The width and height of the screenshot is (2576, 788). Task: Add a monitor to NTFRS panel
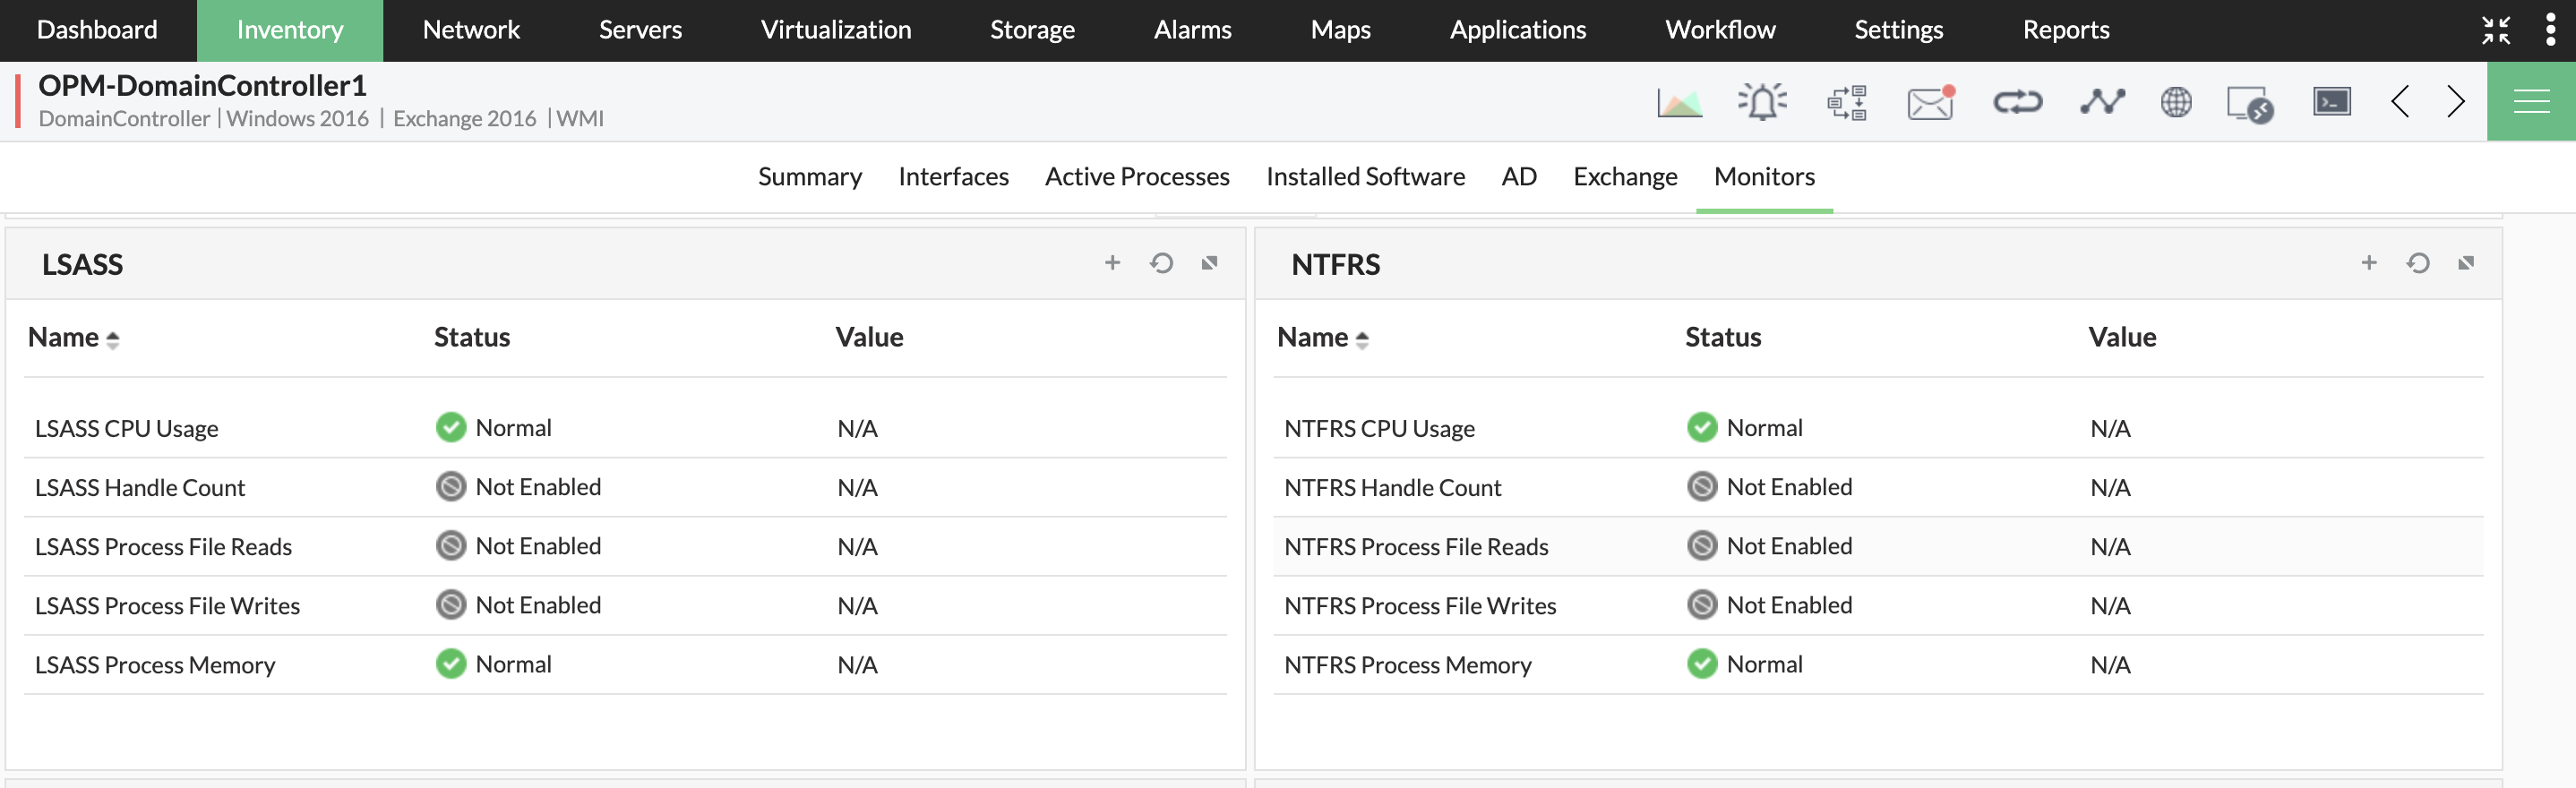click(2369, 263)
